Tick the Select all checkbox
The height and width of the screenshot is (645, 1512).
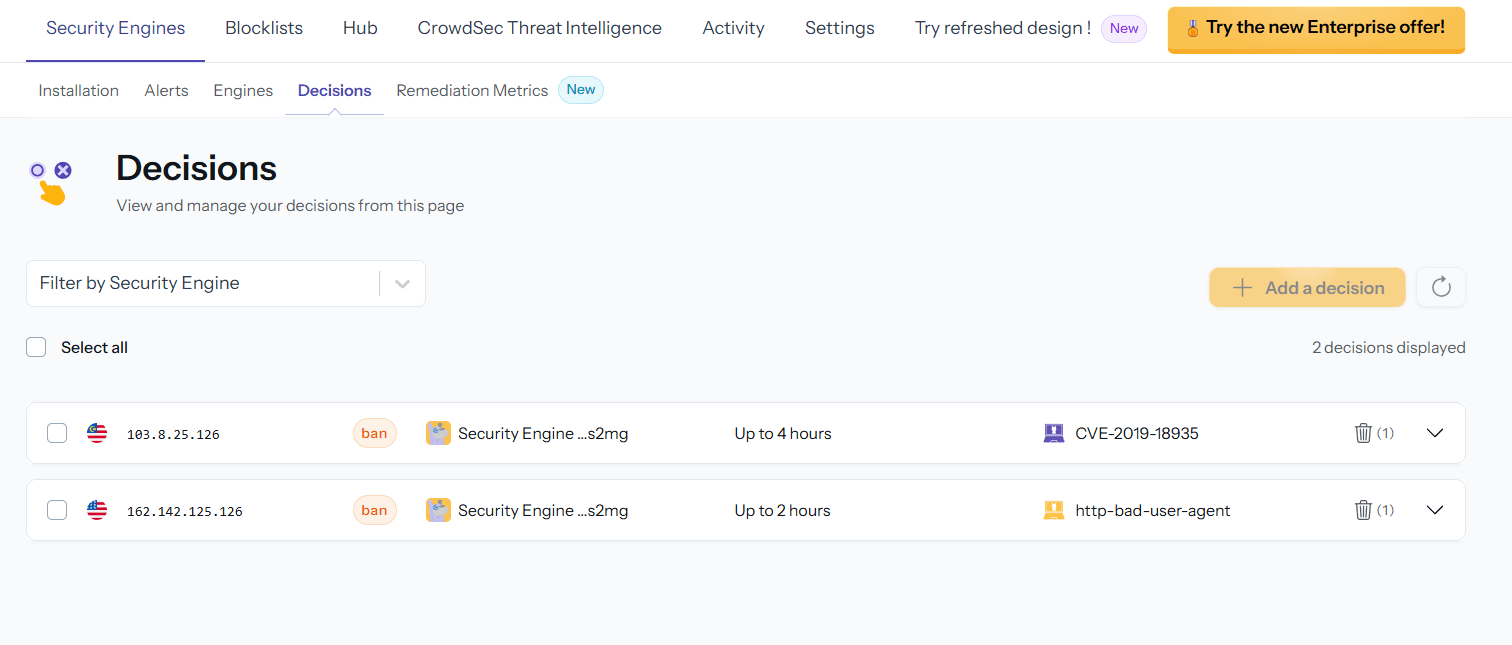36,347
